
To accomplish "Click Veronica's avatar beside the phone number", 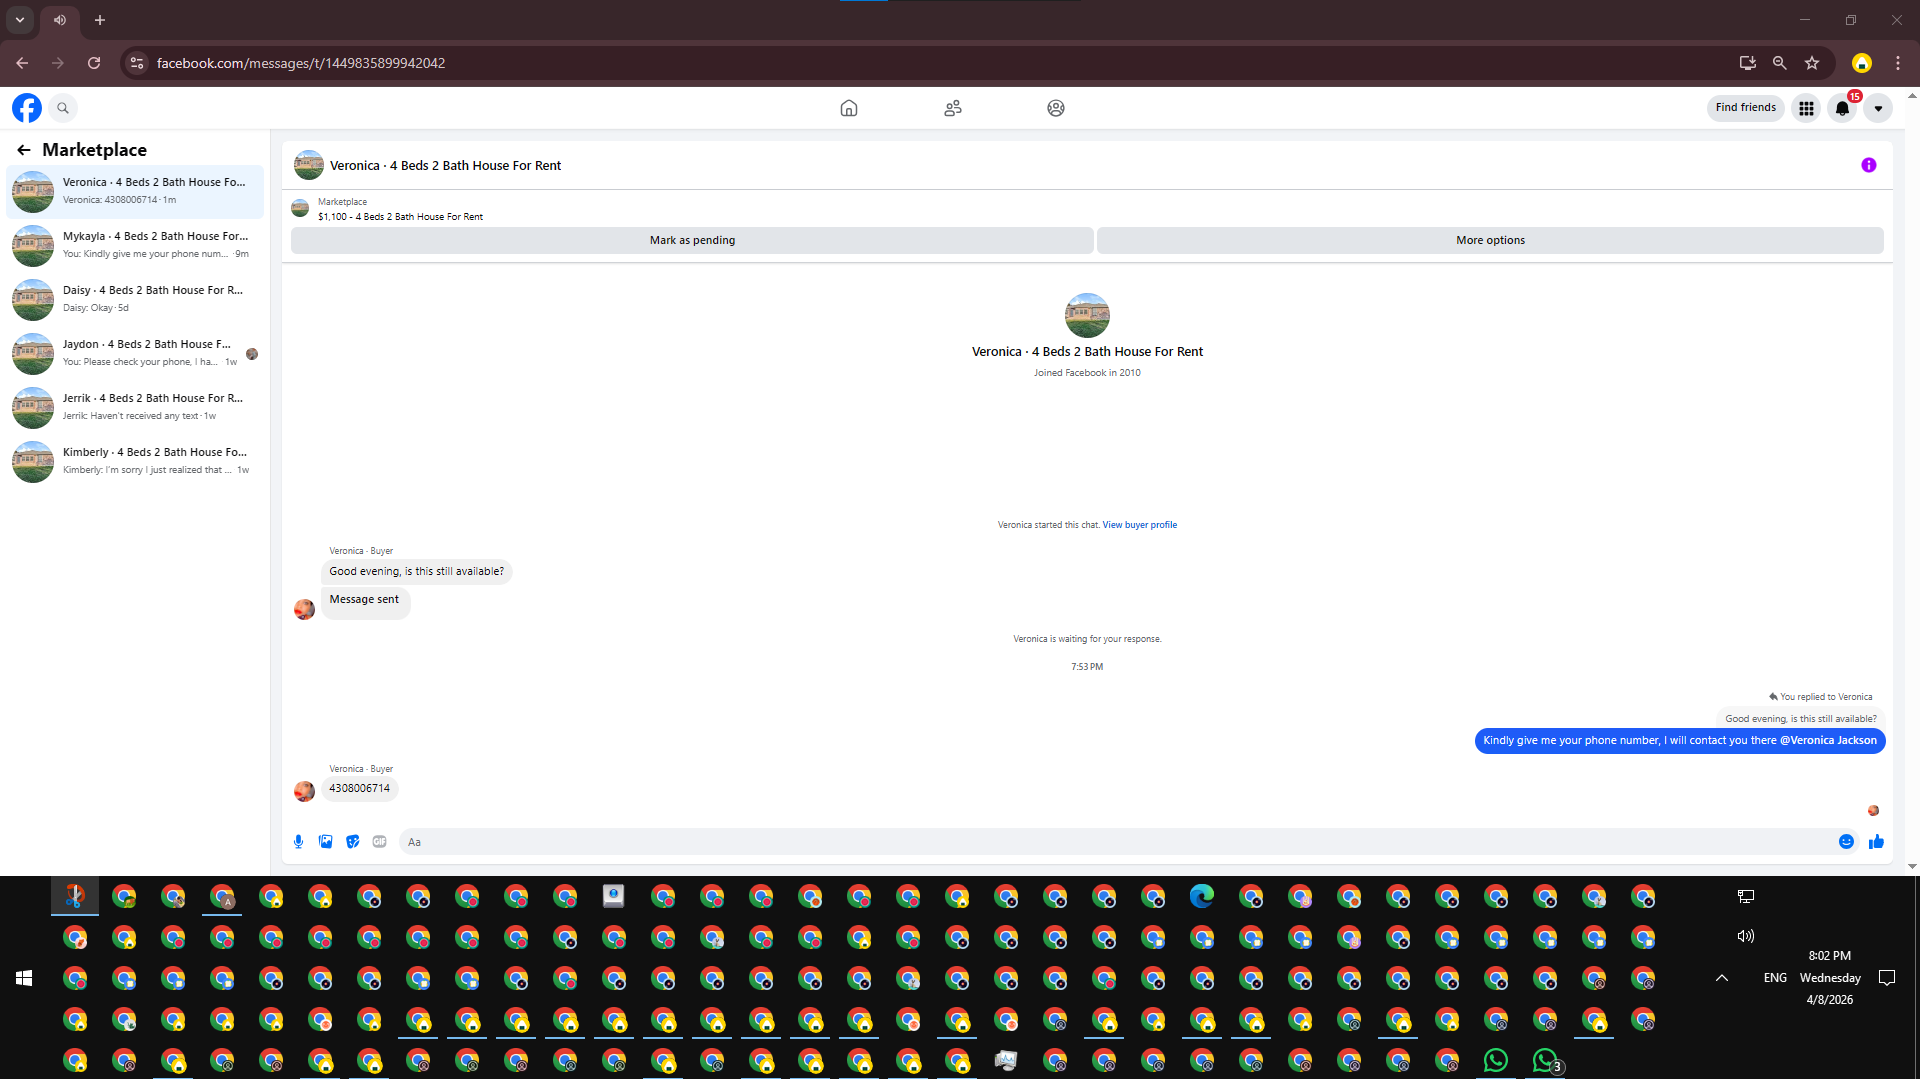I will click(305, 792).
